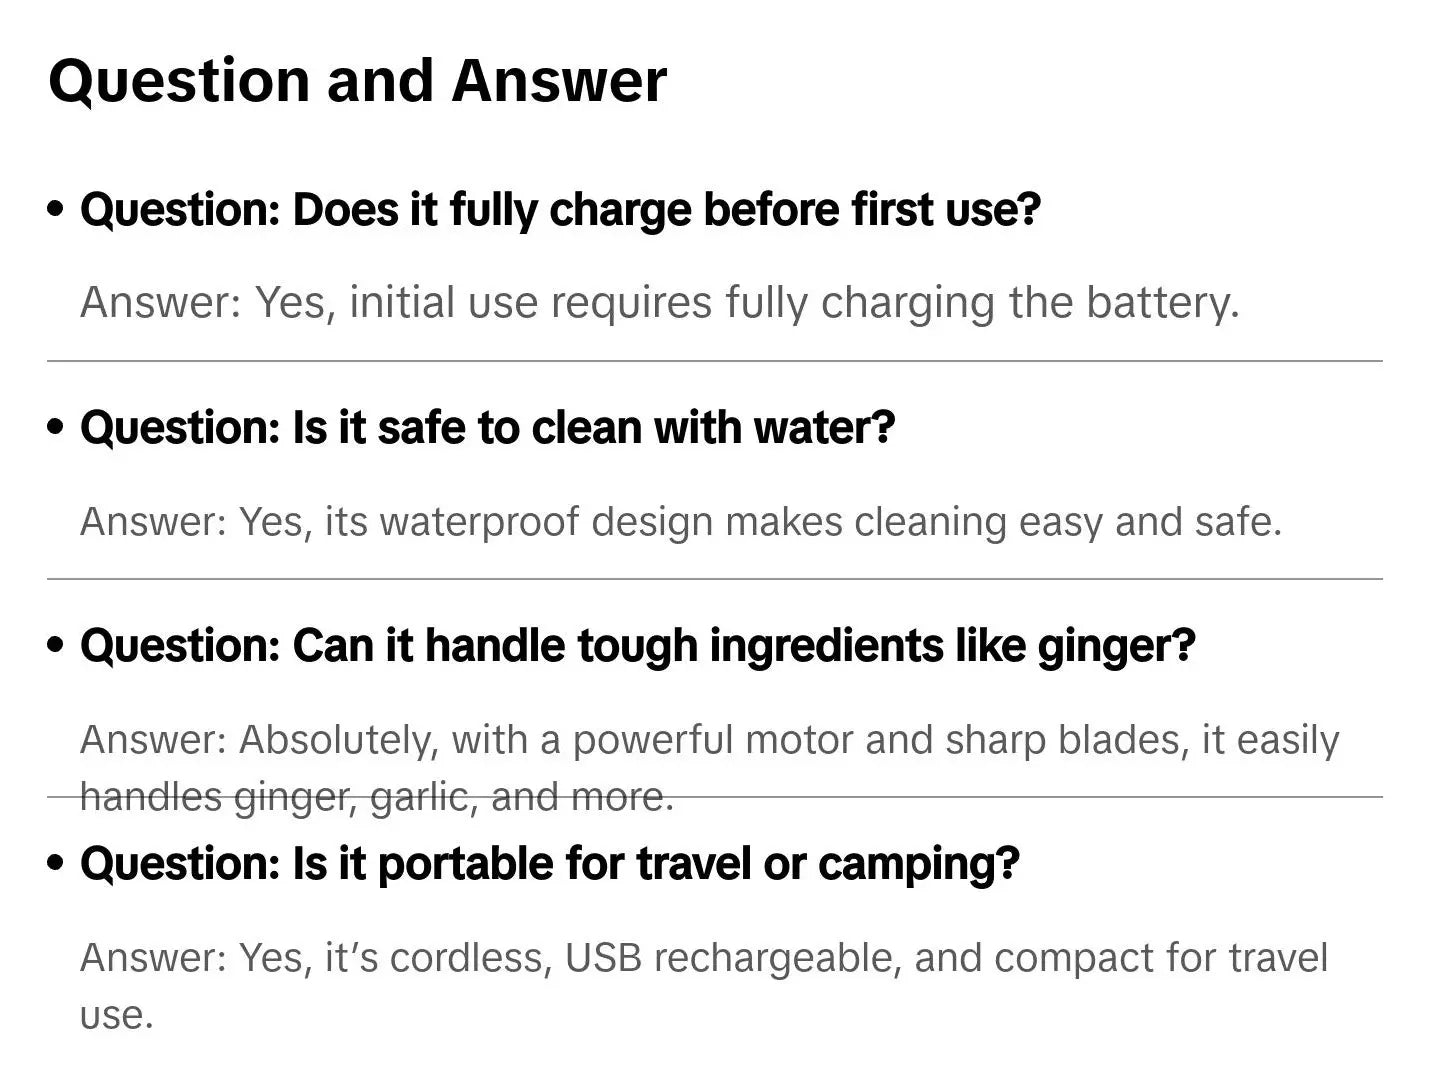The height and width of the screenshot is (1072, 1429).
Task: Click the bullet next to the ginger question
Action: pos(56,646)
